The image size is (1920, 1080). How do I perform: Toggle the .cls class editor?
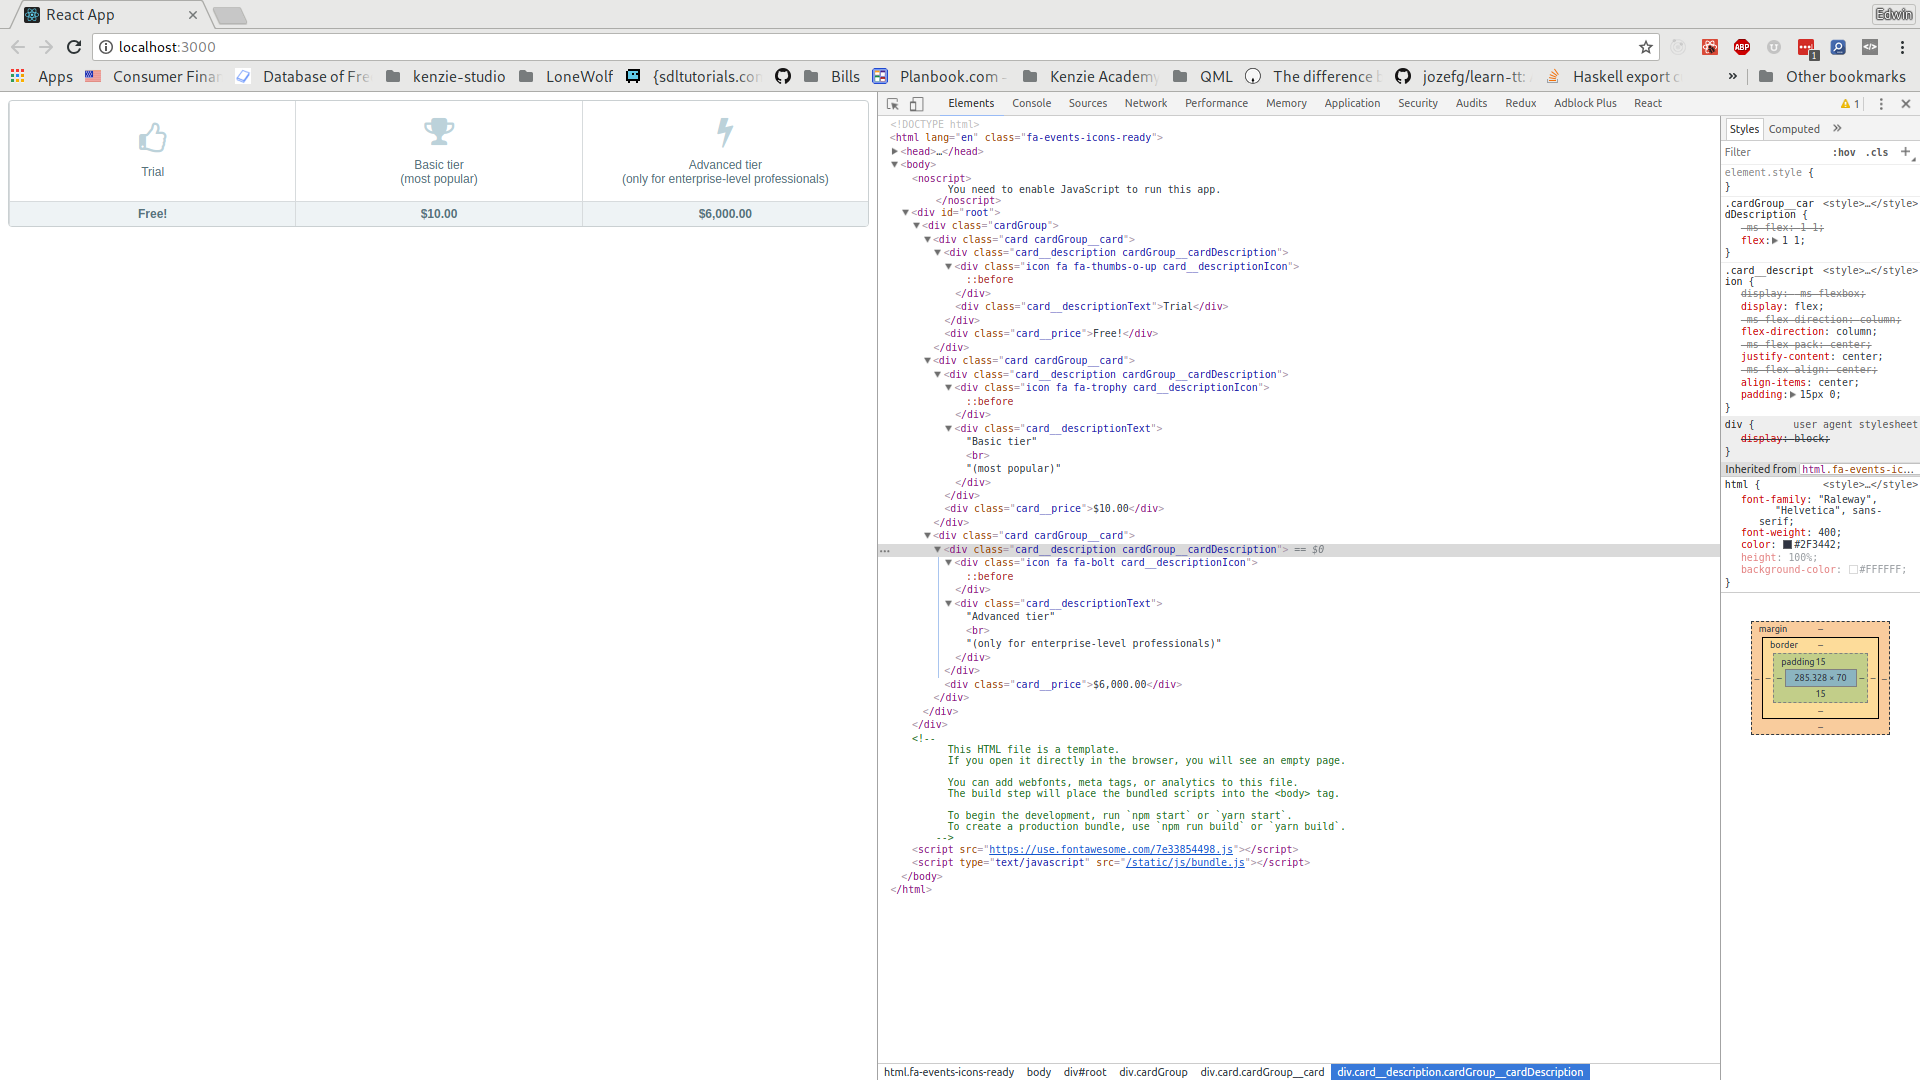pyautogui.click(x=1877, y=153)
